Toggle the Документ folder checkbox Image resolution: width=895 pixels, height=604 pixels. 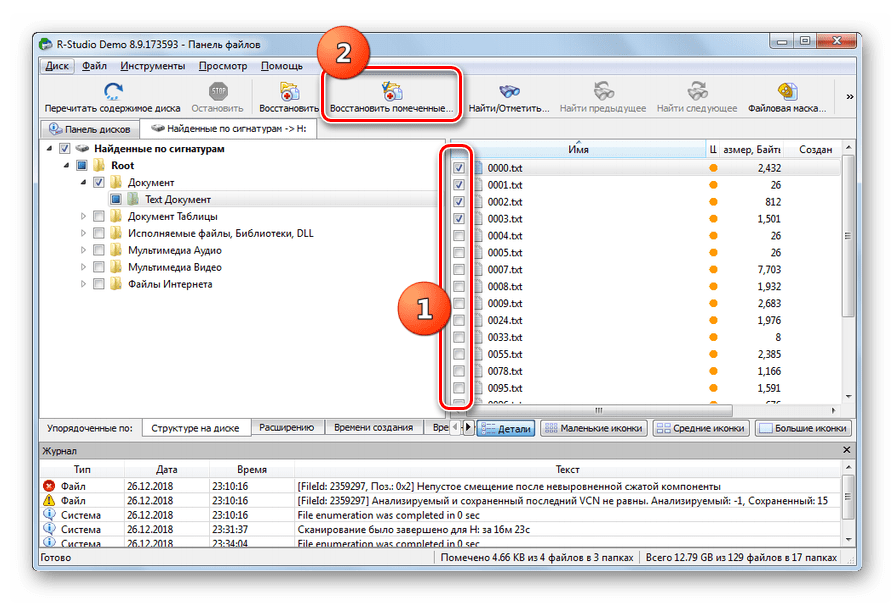tap(99, 183)
